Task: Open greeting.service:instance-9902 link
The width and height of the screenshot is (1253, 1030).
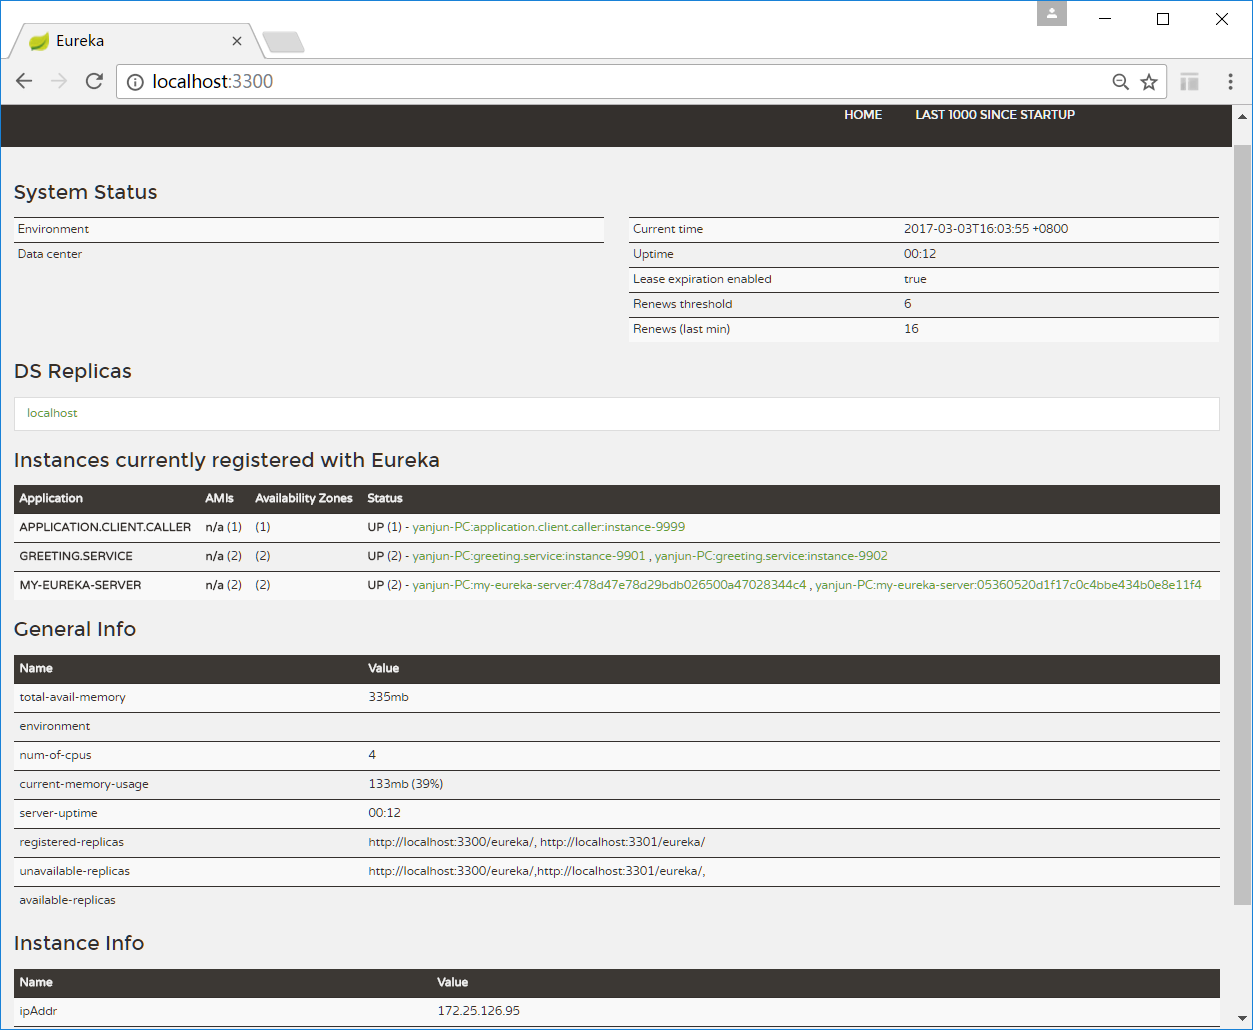Action: pyautogui.click(x=771, y=556)
